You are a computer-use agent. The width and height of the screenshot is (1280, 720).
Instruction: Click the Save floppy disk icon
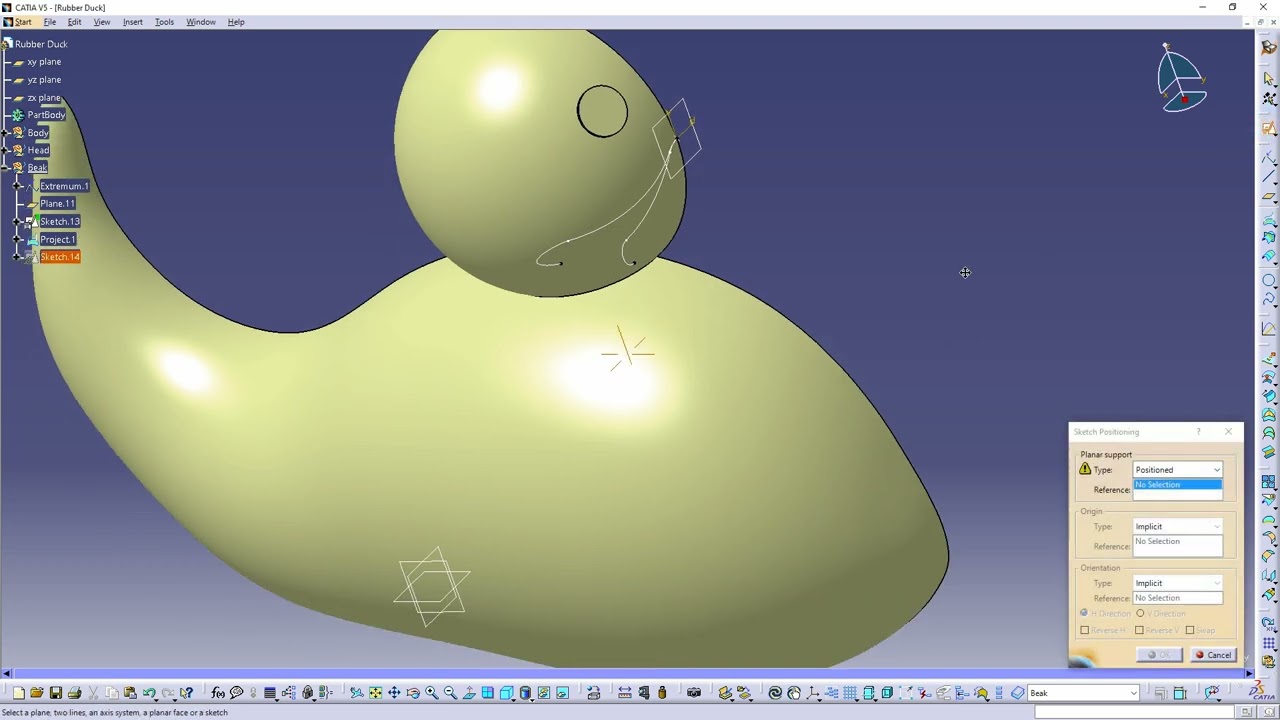[x=55, y=693]
